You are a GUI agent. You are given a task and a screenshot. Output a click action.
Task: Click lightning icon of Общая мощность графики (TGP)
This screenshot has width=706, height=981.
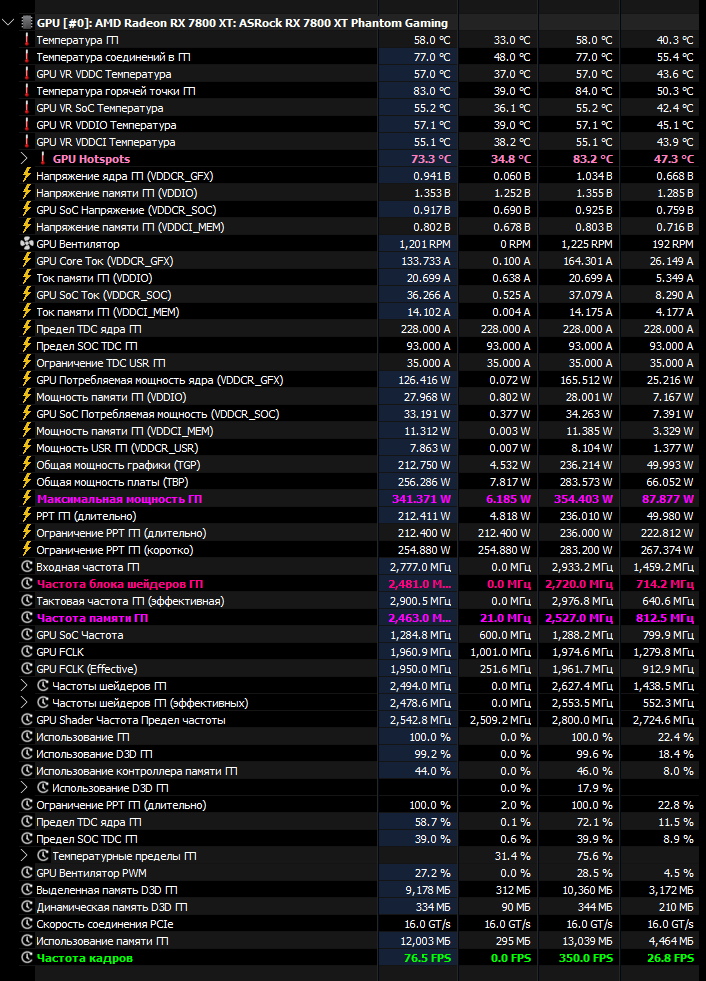pos(27,465)
